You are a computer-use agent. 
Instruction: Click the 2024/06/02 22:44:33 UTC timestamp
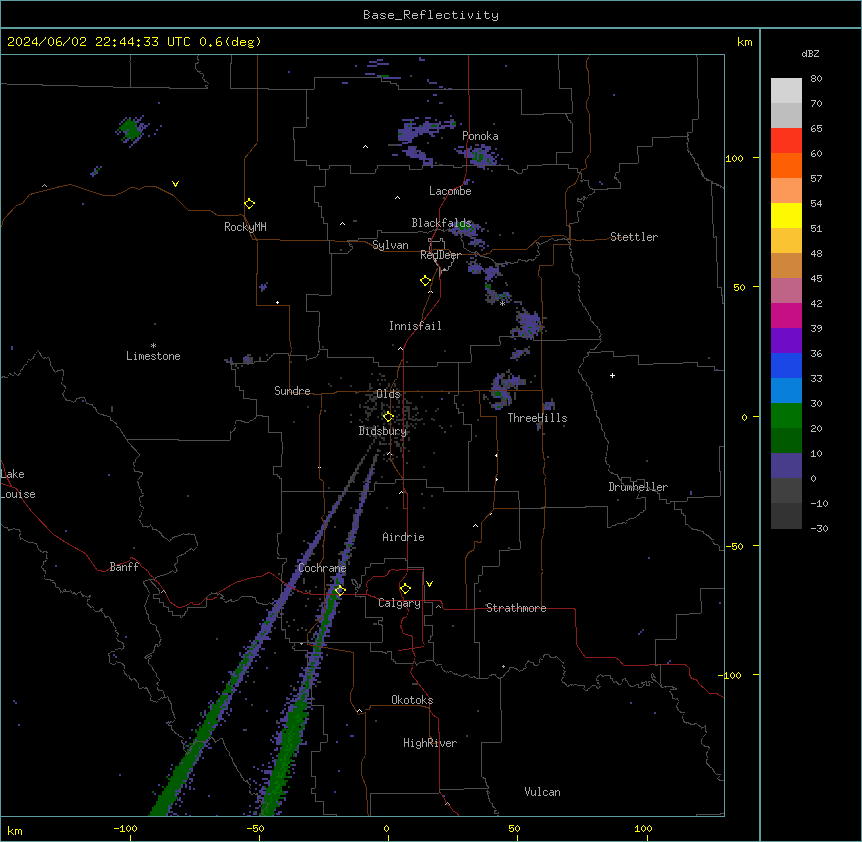pyautogui.click(x=99, y=42)
